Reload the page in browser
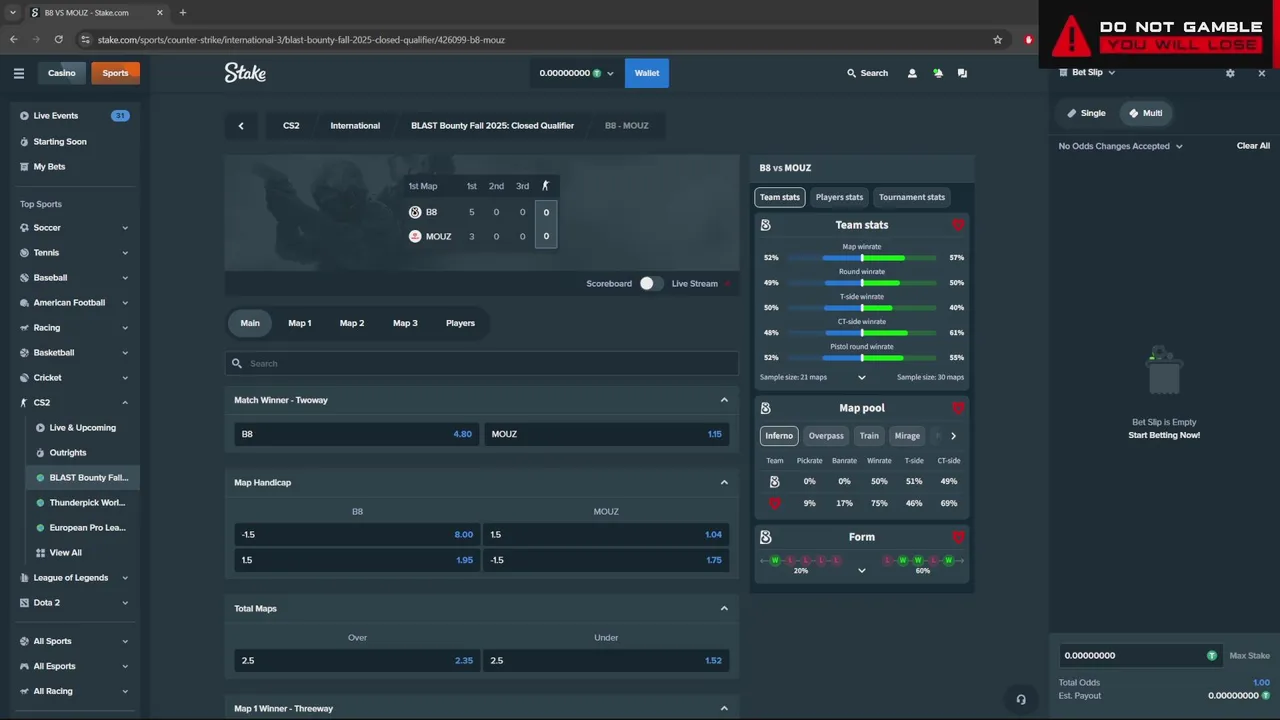The height and width of the screenshot is (720, 1280). (59, 40)
